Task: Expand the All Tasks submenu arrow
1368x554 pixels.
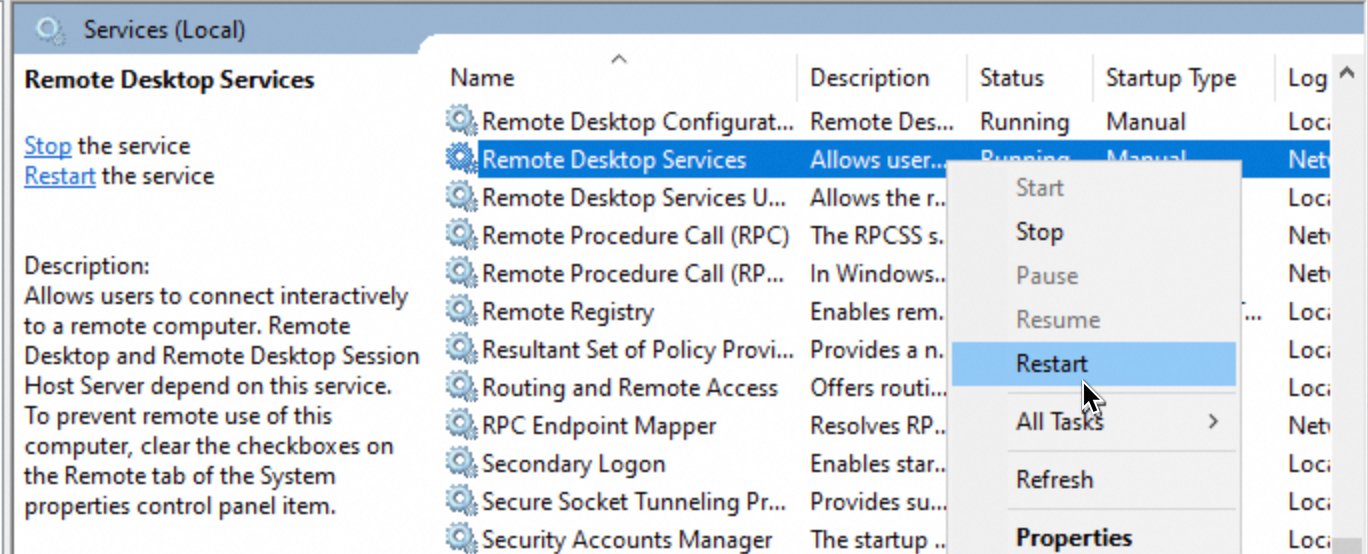Action: (x=1213, y=422)
